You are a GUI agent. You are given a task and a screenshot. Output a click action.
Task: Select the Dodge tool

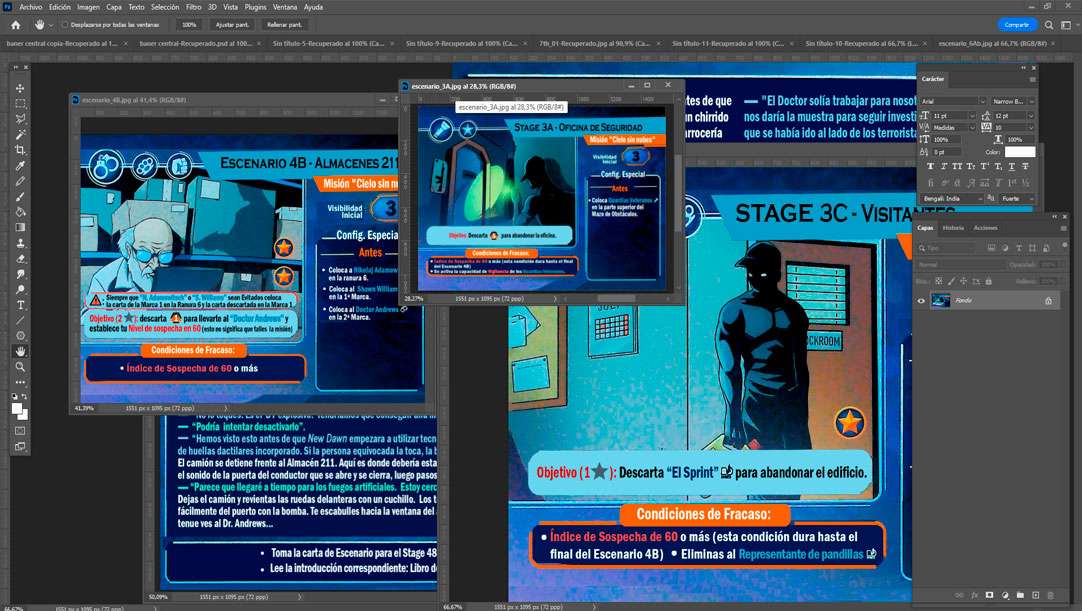[x=20, y=289]
